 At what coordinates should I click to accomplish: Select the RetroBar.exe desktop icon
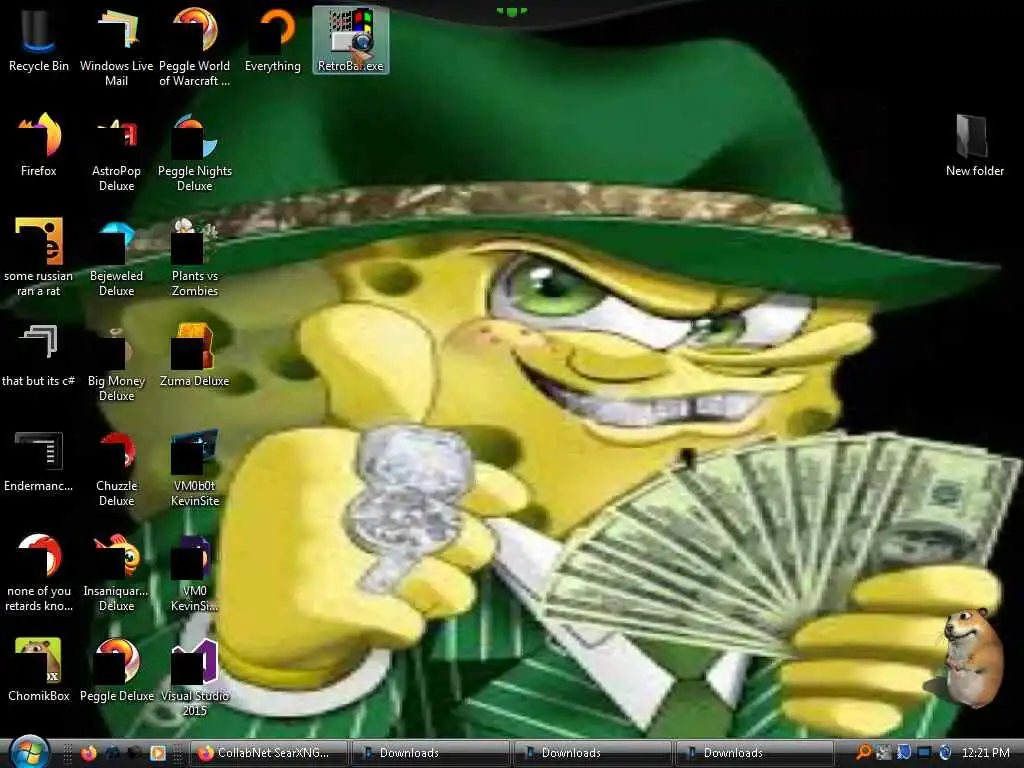click(x=351, y=40)
